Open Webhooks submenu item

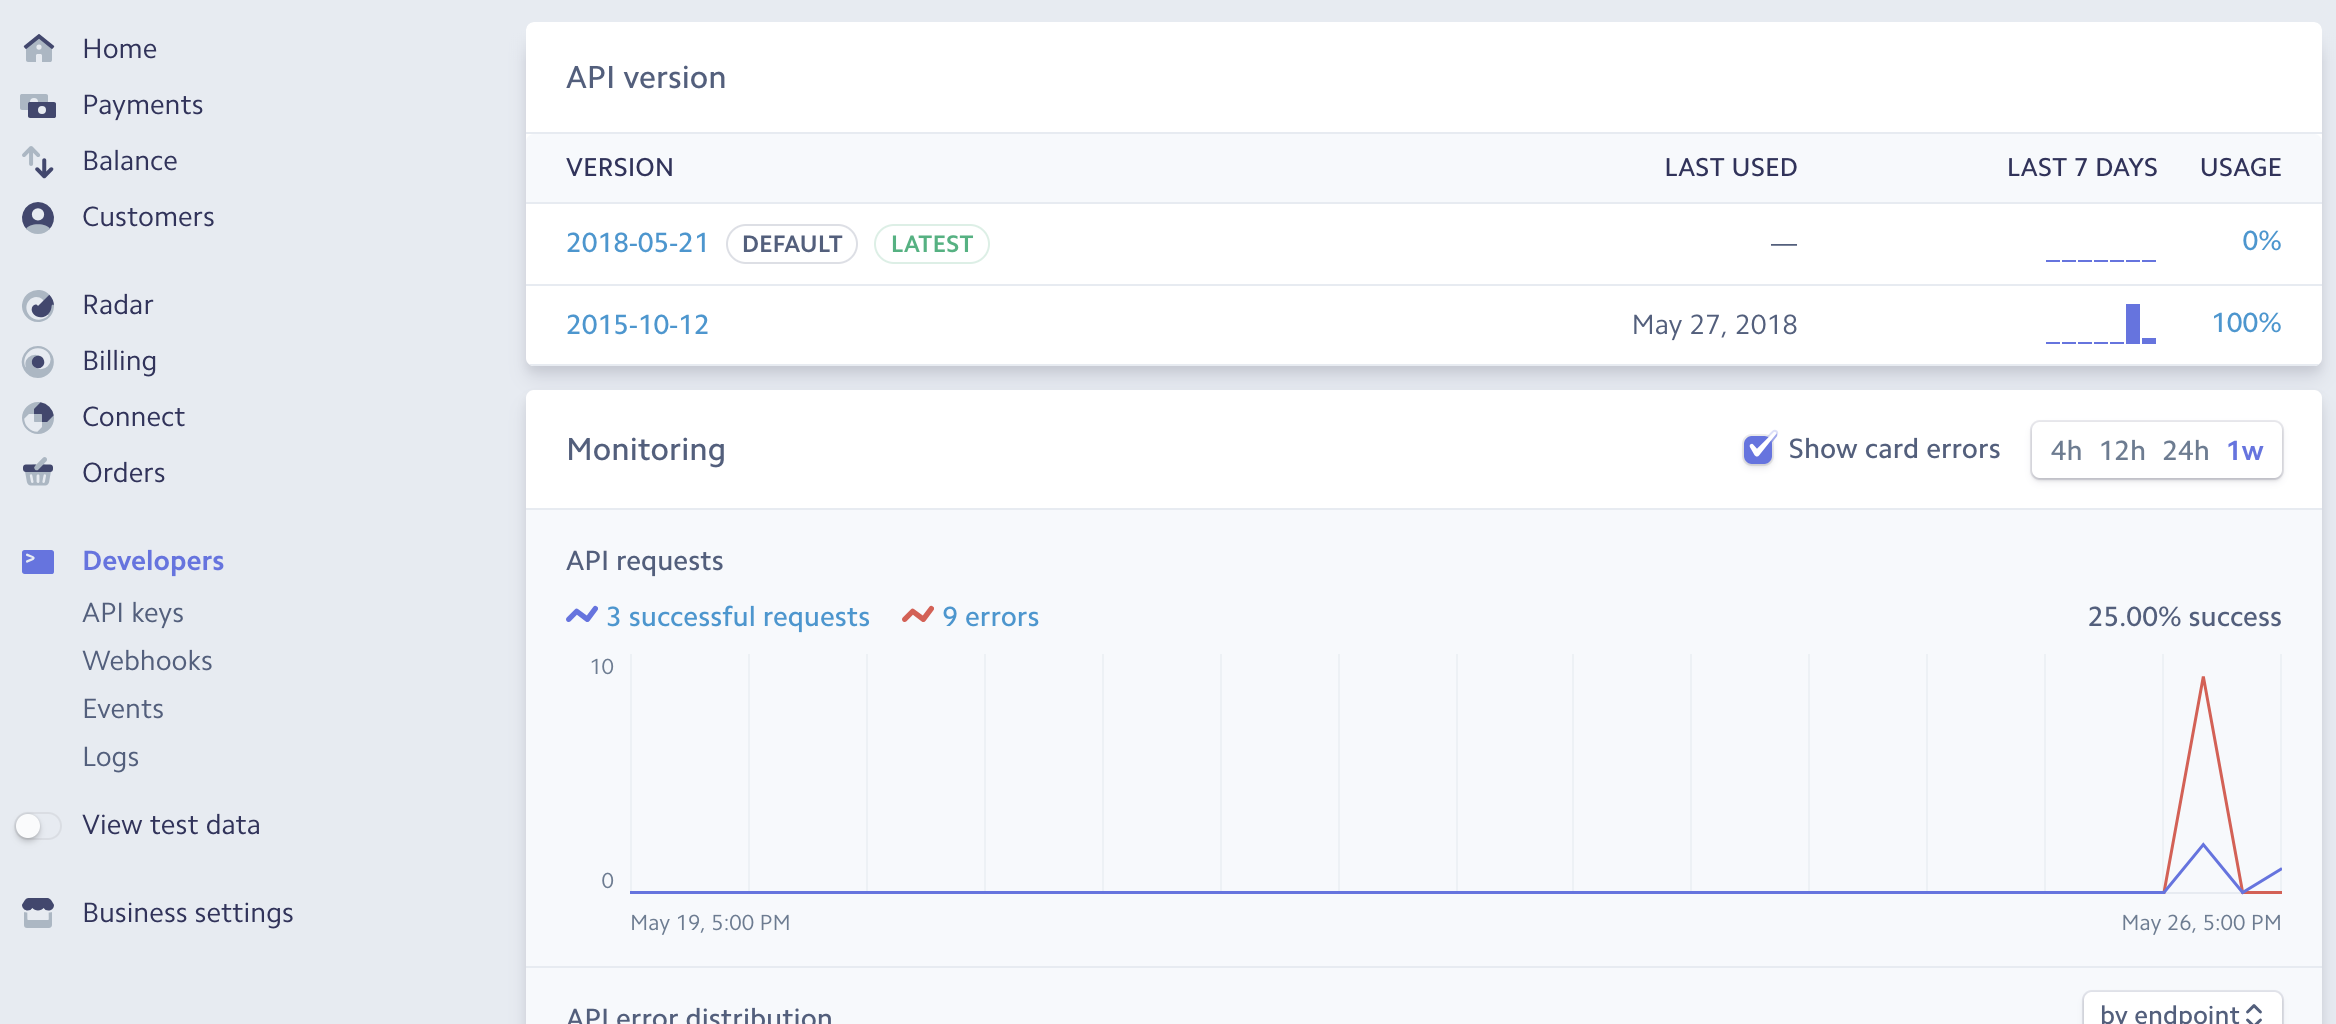coord(147,660)
